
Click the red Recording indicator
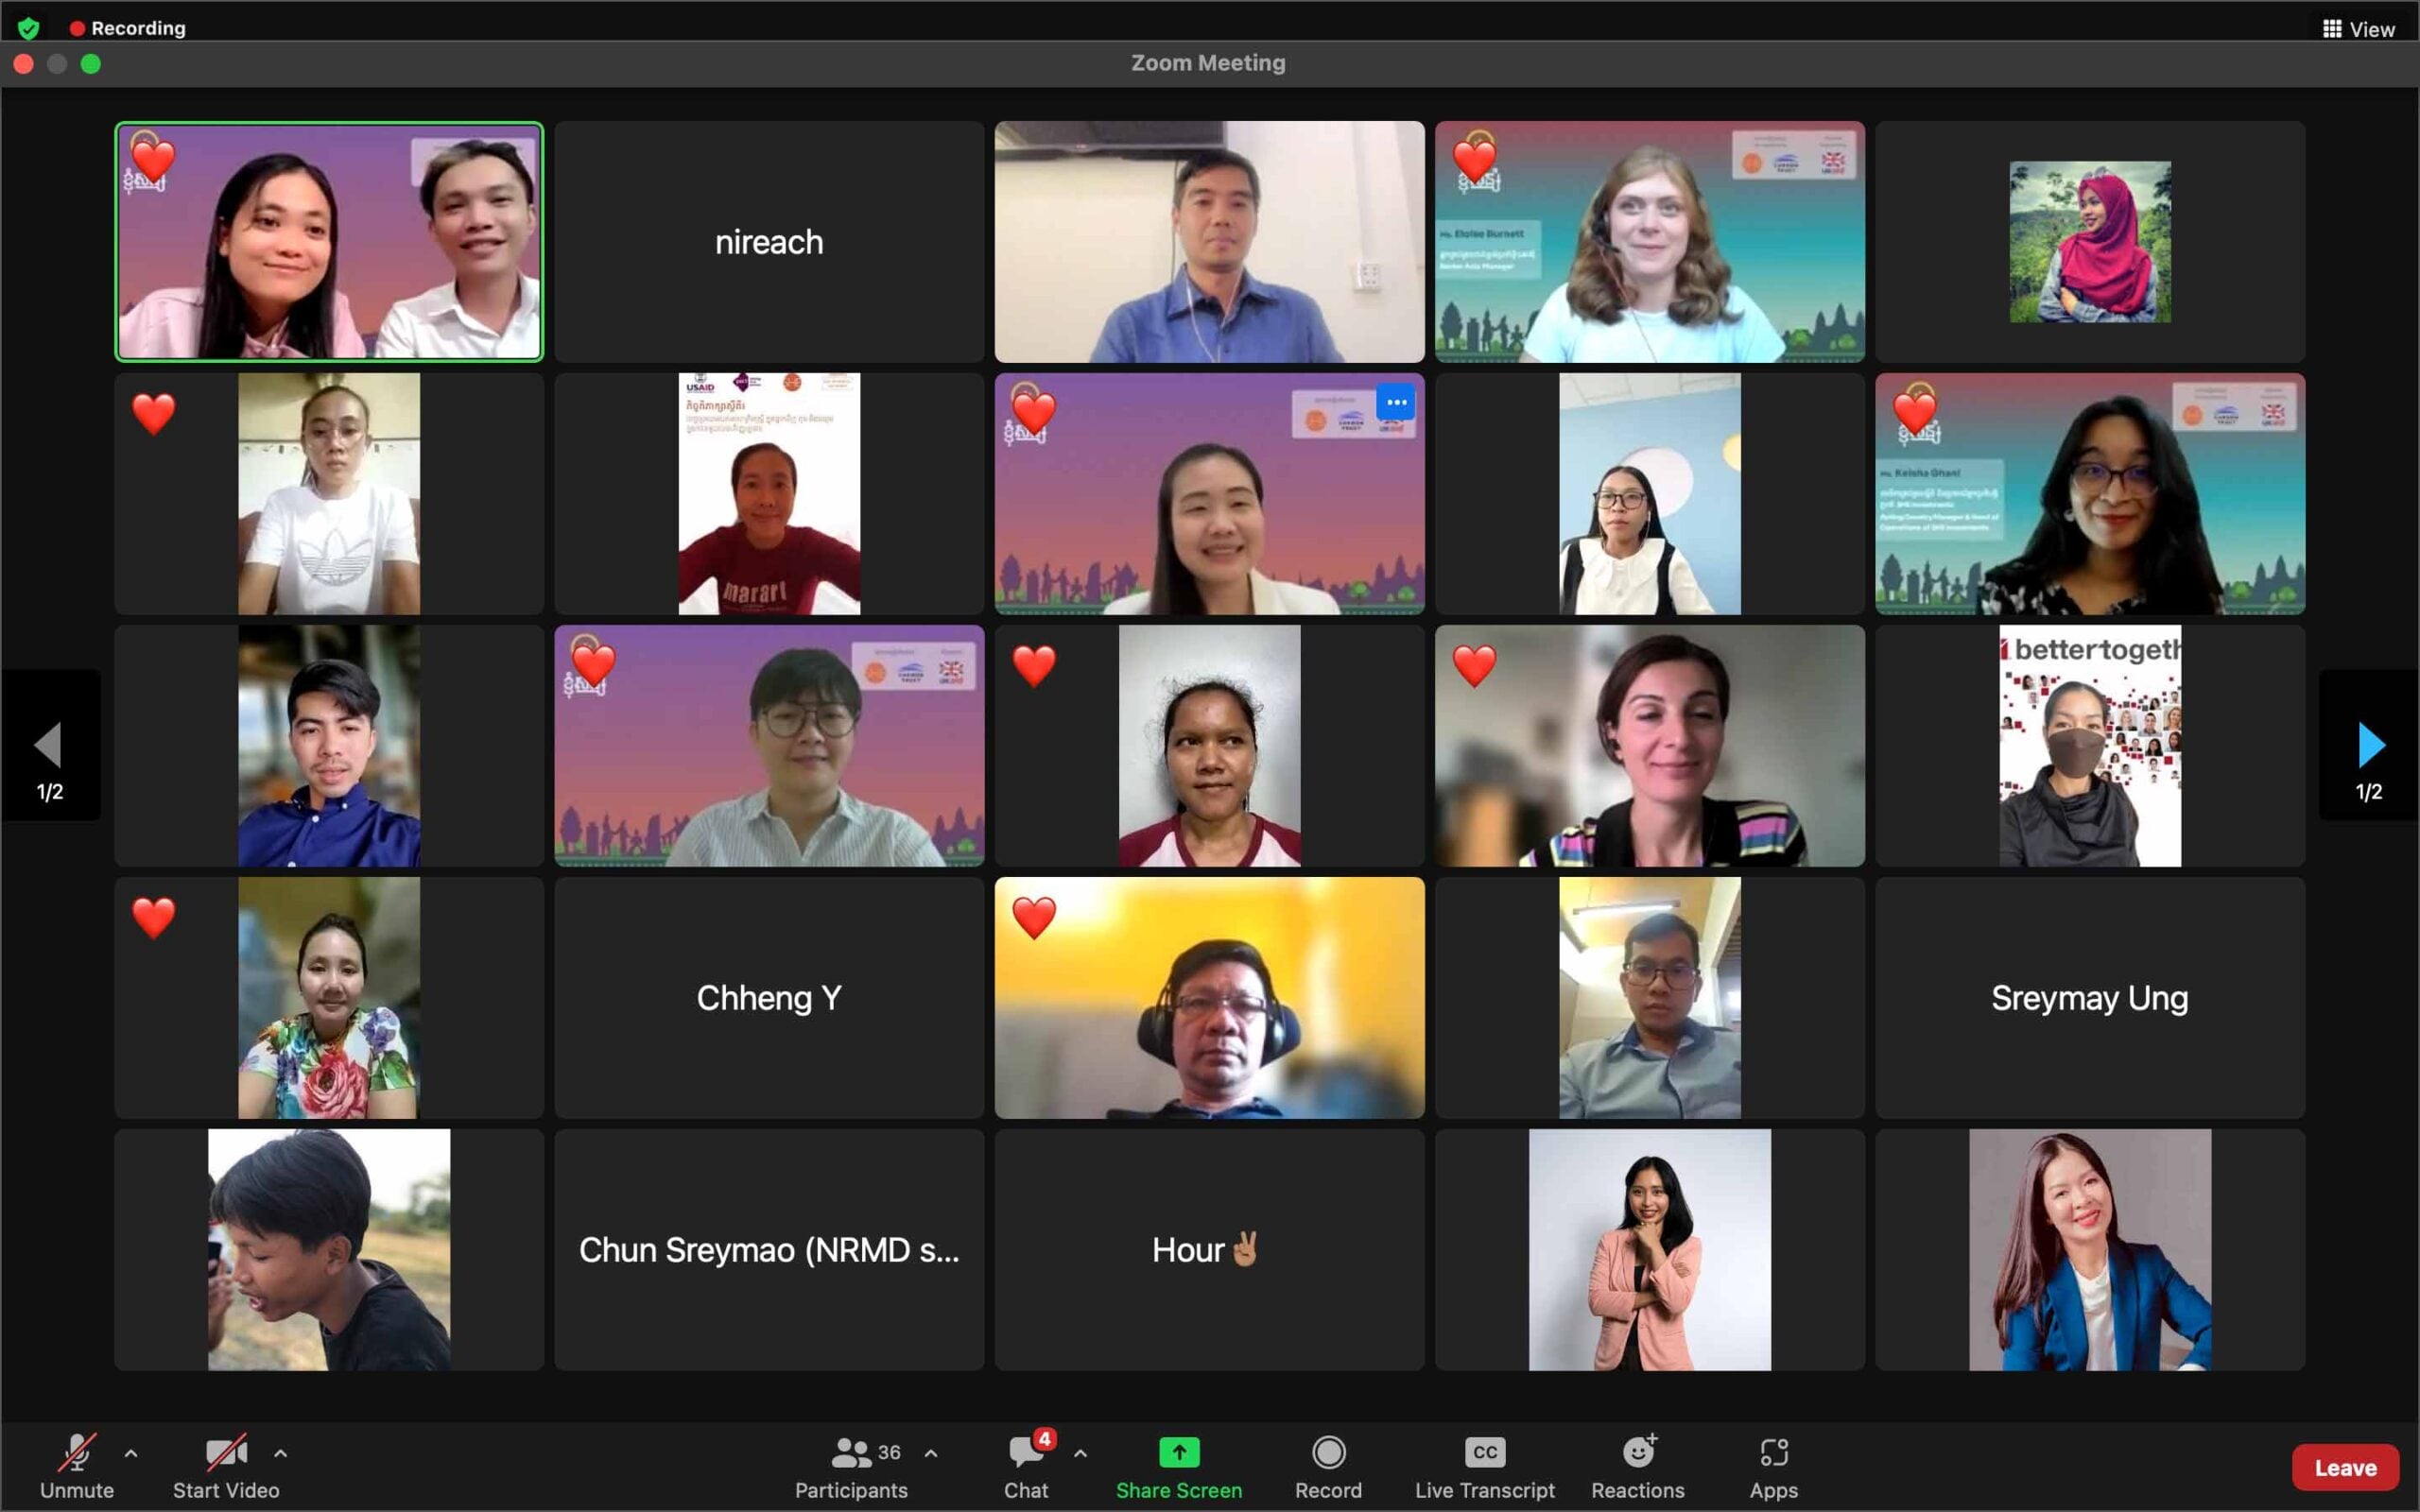click(x=128, y=28)
